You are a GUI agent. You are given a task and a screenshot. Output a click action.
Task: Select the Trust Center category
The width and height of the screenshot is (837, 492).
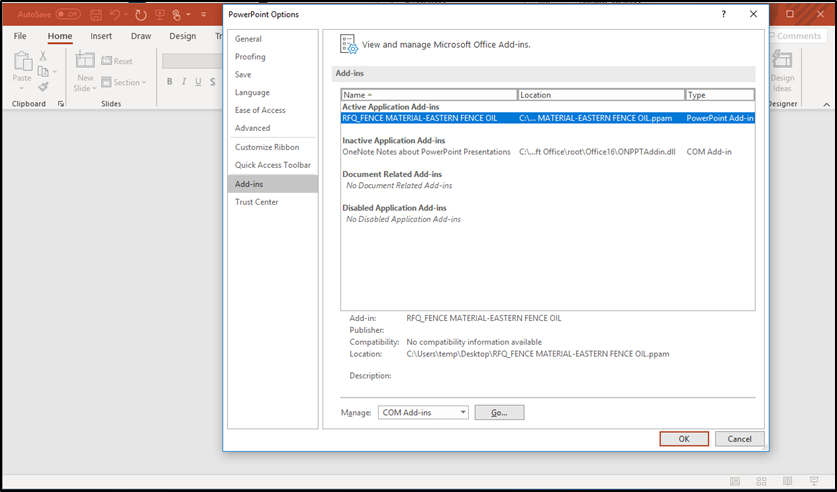tap(257, 202)
